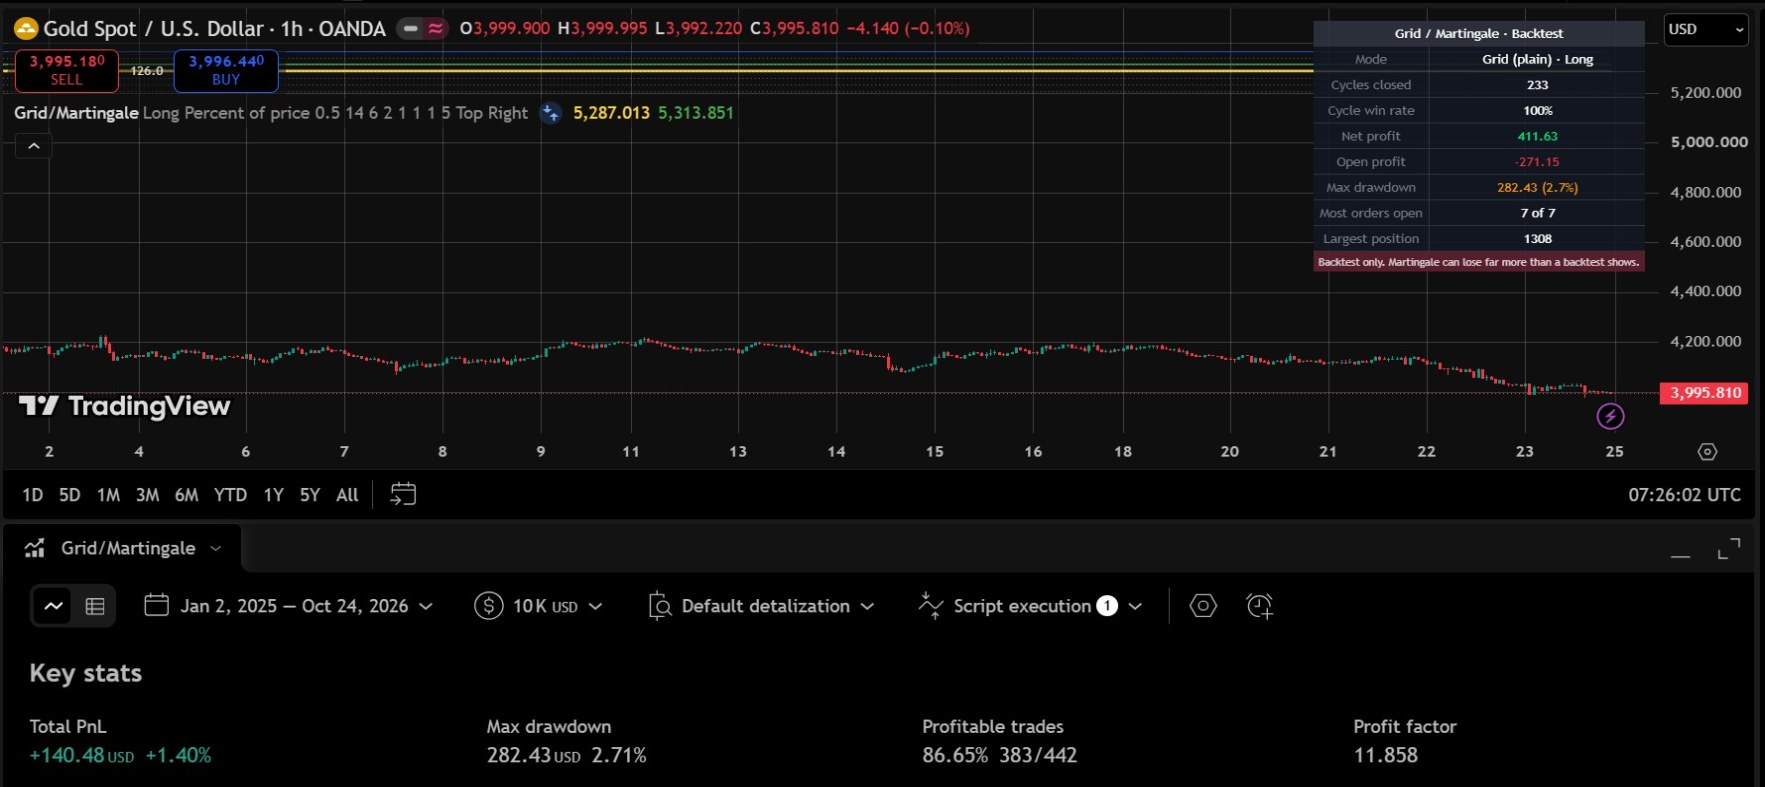Click the gold symbol logo icon
Screen dimensions: 1765x787
[x=26, y=29]
